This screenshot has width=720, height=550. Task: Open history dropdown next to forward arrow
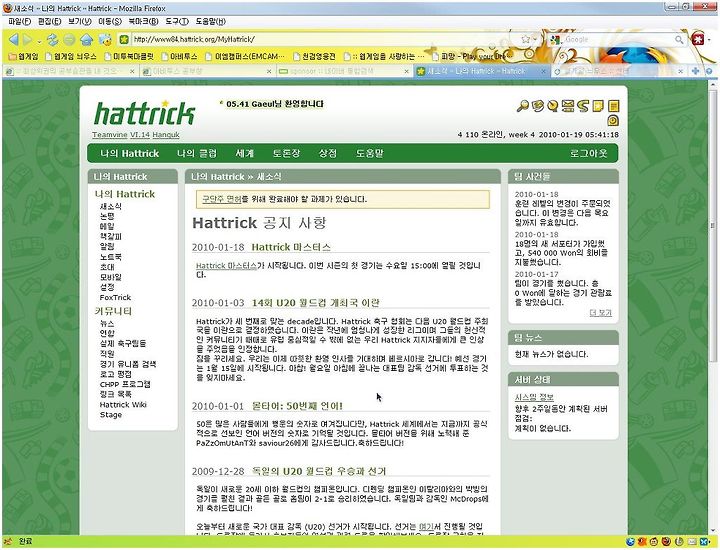(x=39, y=42)
